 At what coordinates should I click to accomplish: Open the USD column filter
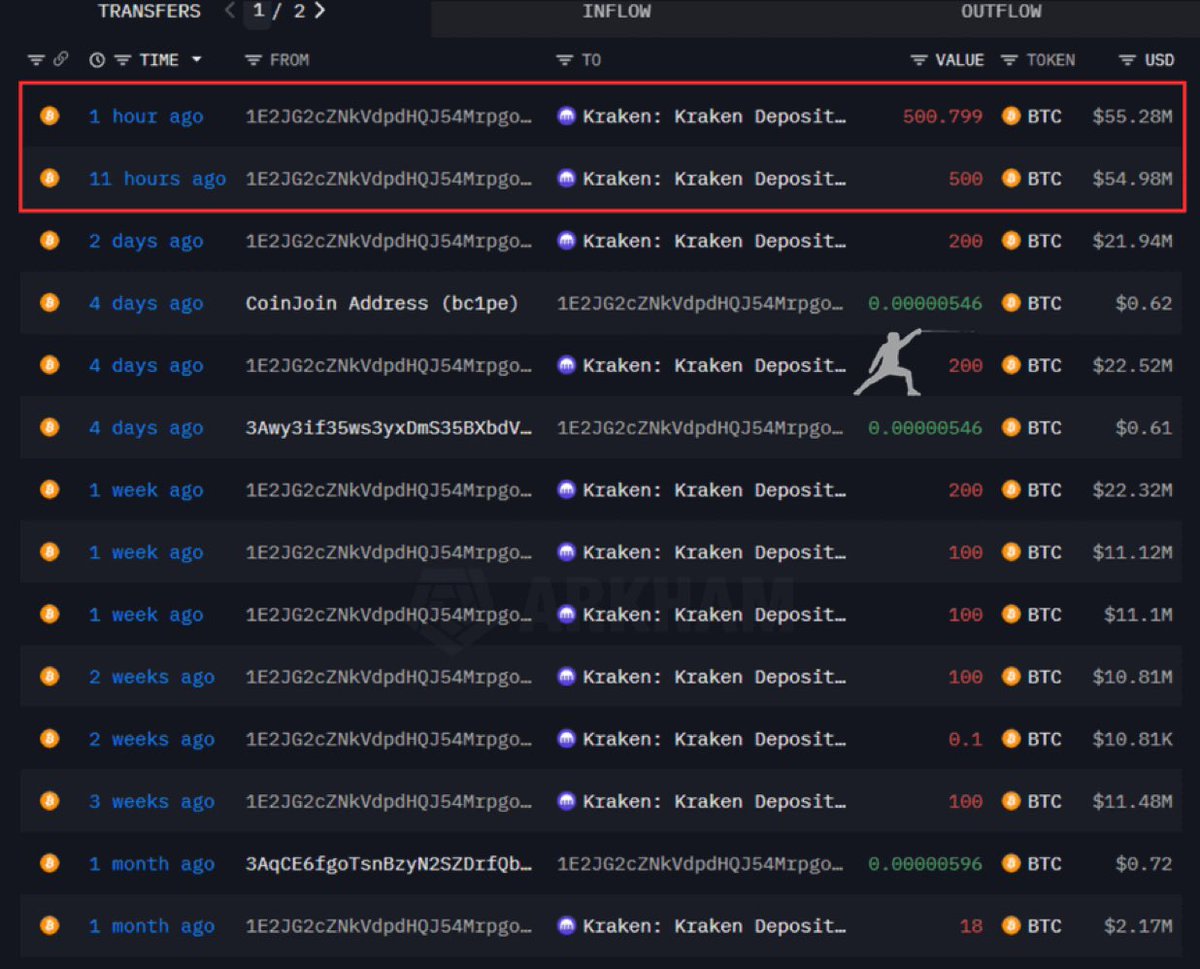pyautogui.click(x=1128, y=60)
